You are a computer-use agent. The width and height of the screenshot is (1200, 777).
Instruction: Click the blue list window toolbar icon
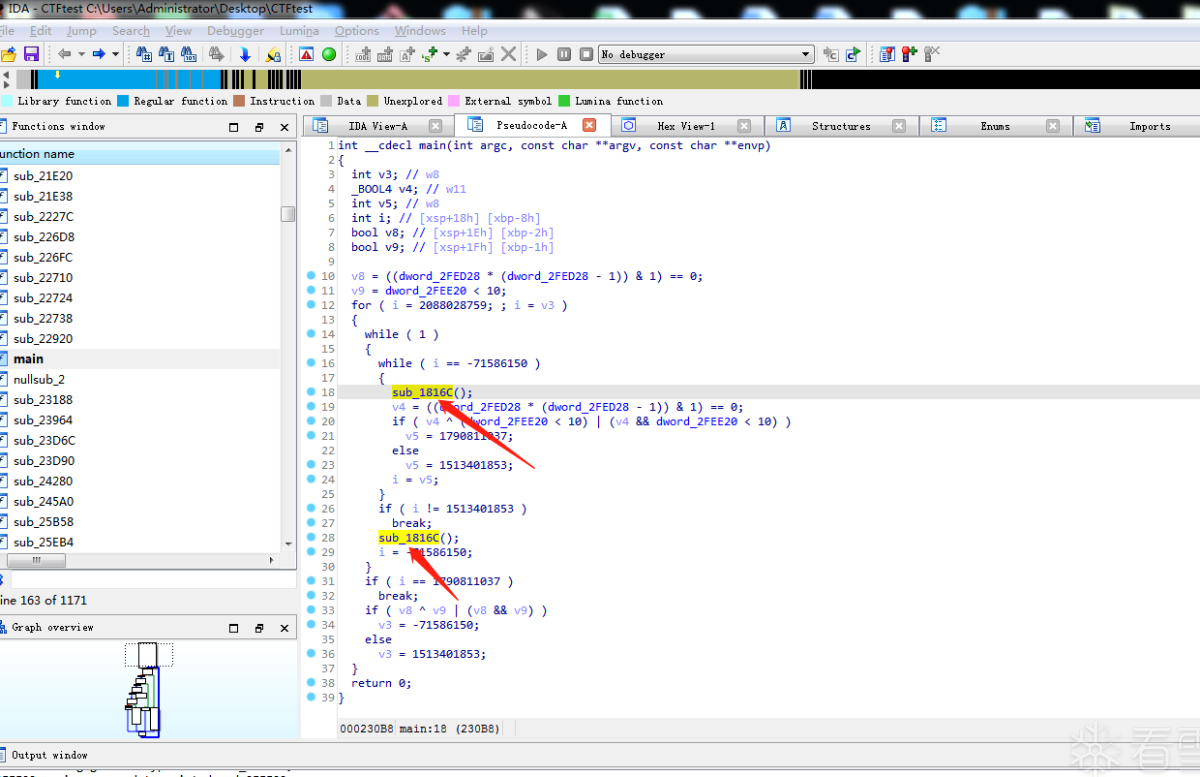(x=887, y=54)
